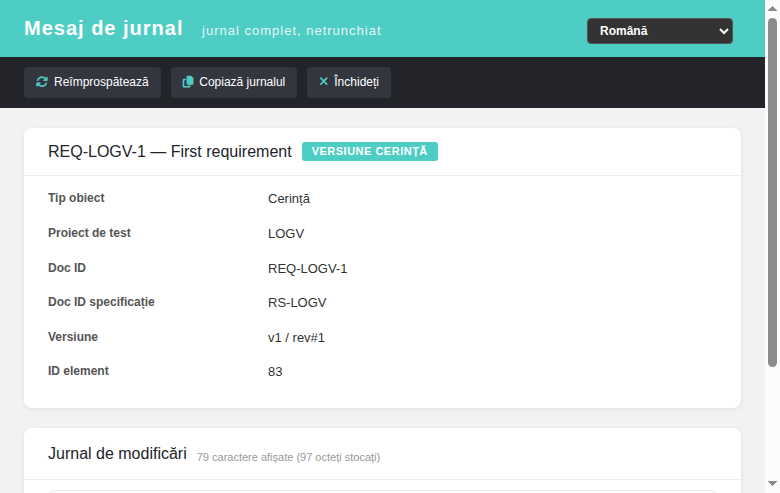Click the VERSIUNE CERINȚĂ badge
Viewport: 780px width, 493px height.
(x=370, y=151)
